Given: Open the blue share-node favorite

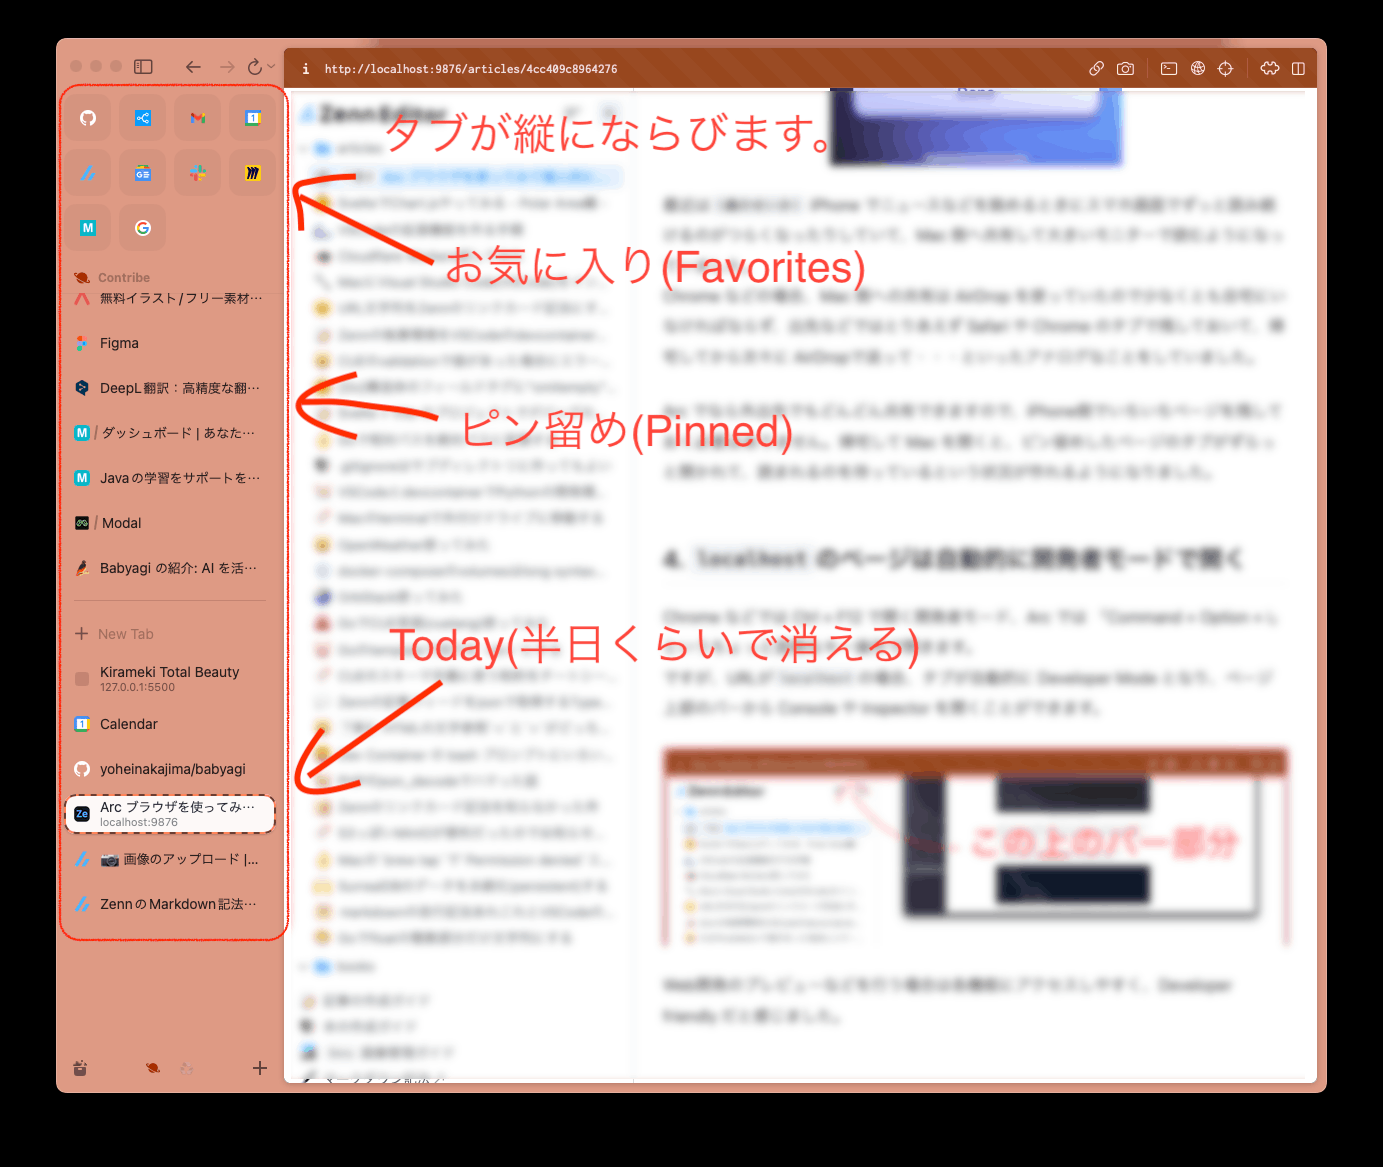Looking at the screenshot, I should pos(143,118).
